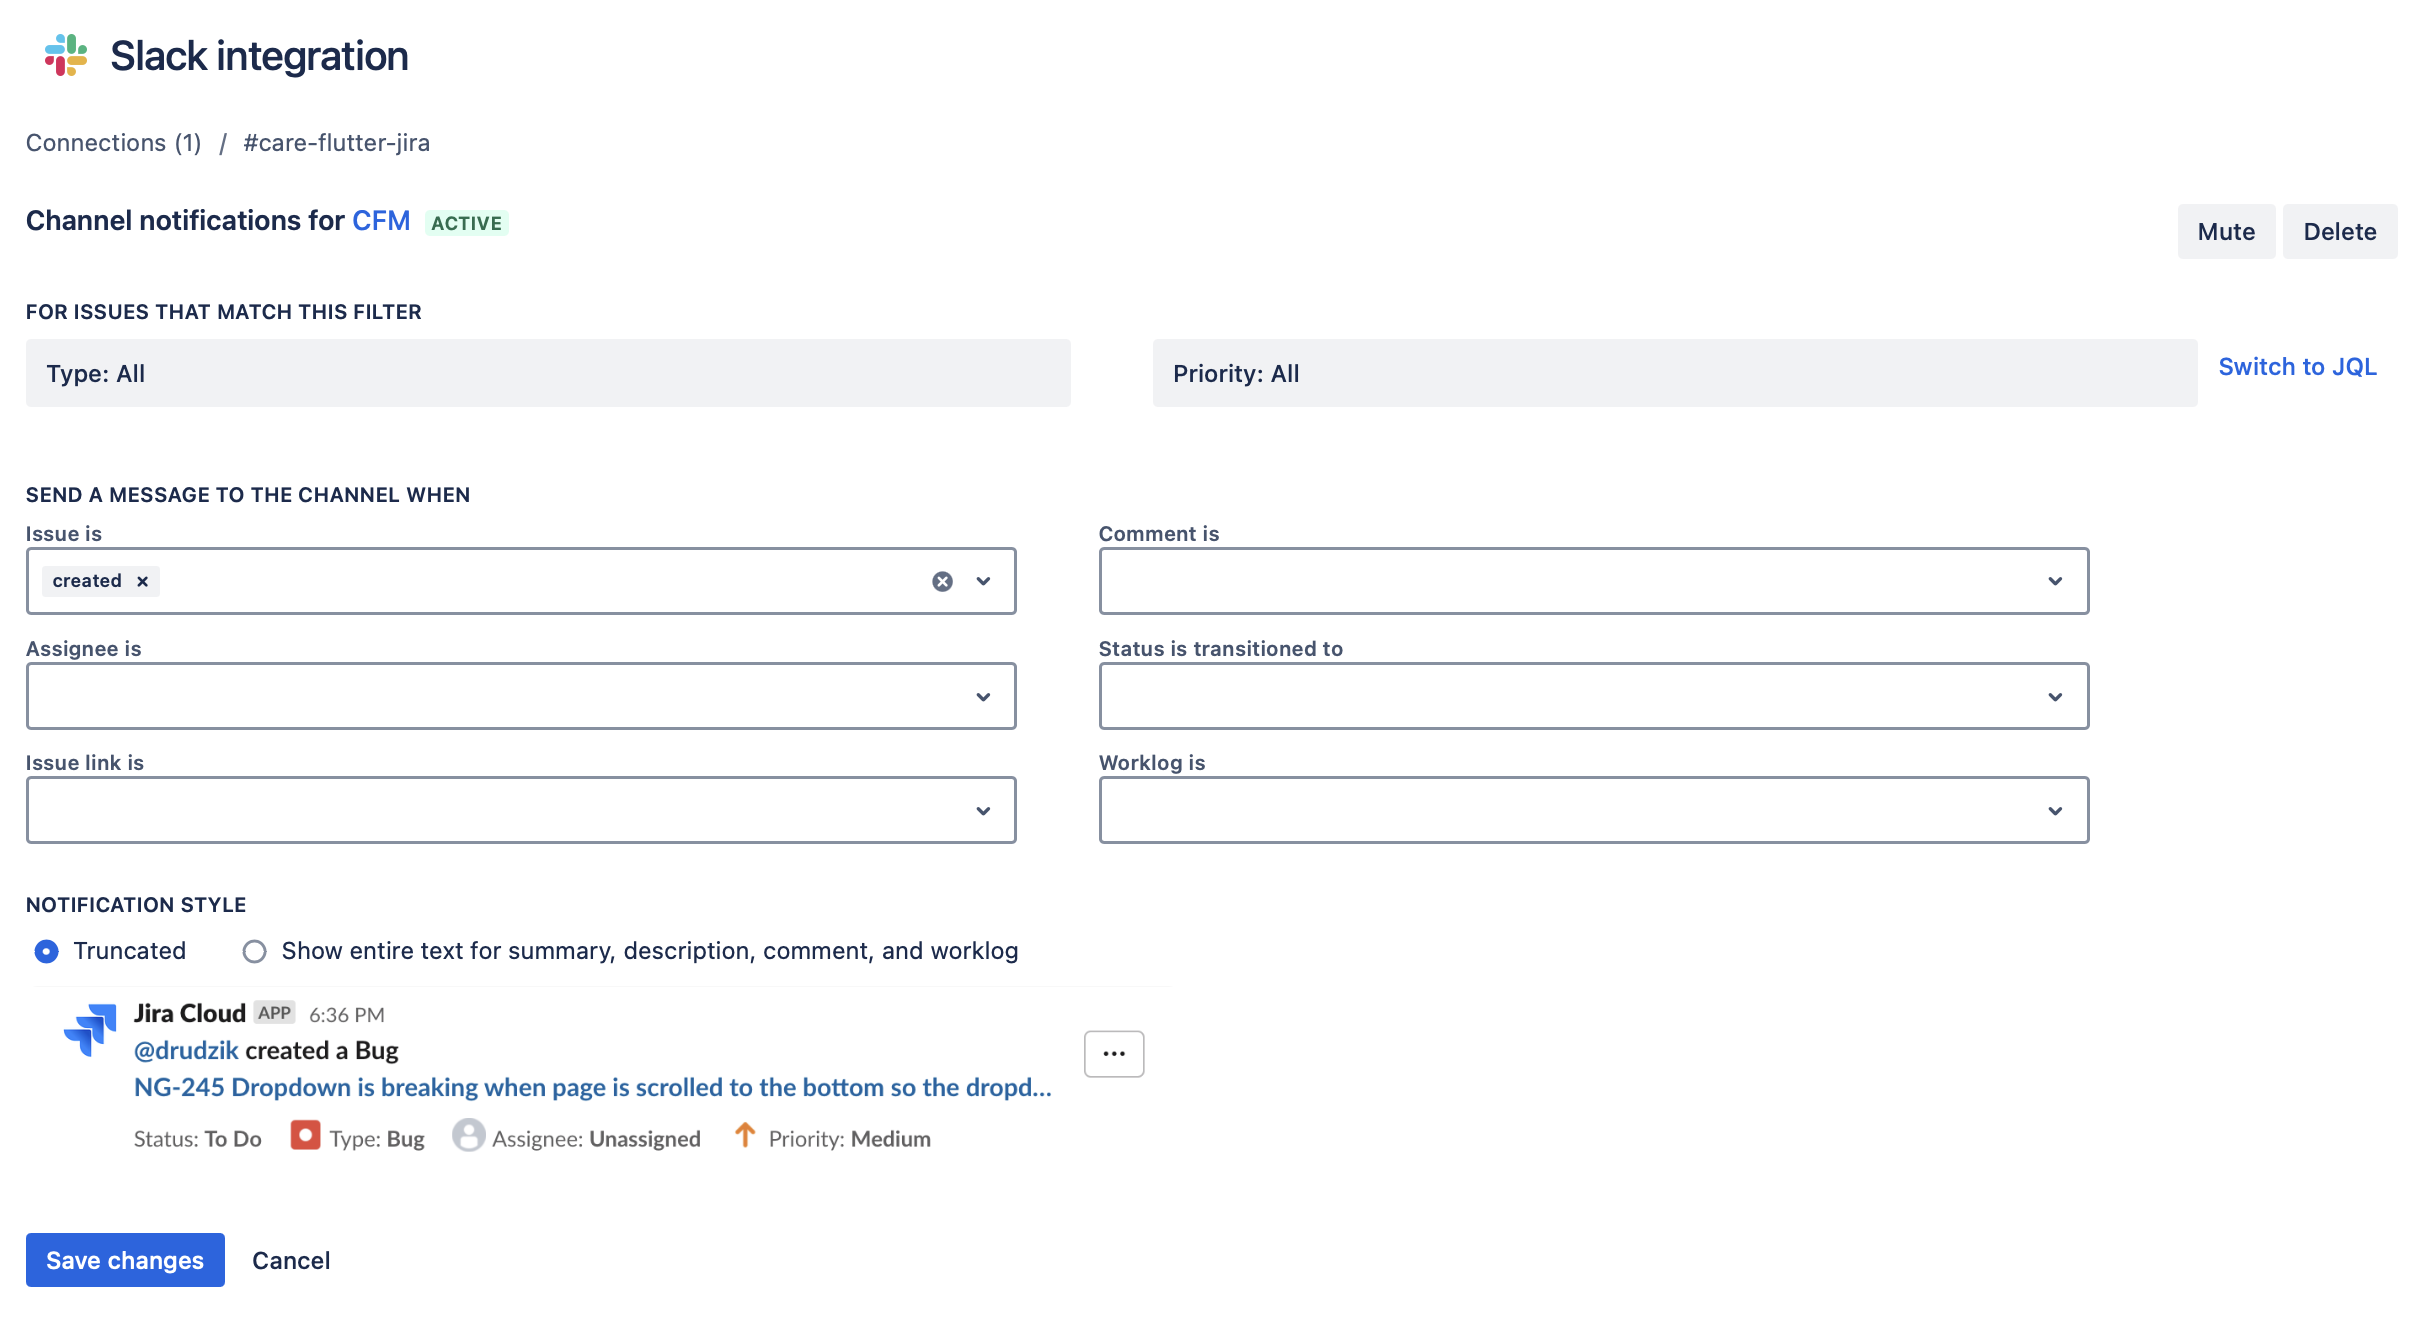Viewport: 2414px width, 1320px height.
Task: Open the 'Status is transitioned to' dropdown
Action: (x=1594, y=696)
